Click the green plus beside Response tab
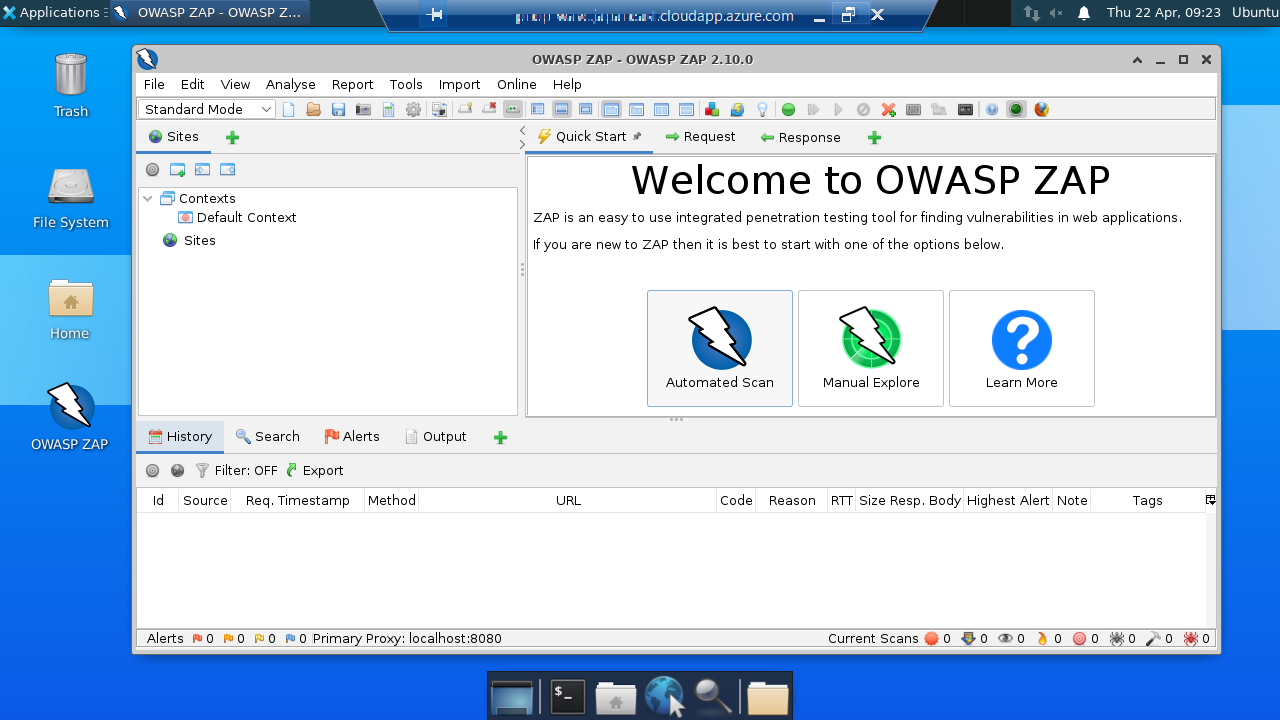The width and height of the screenshot is (1280, 720). pyautogui.click(x=874, y=138)
